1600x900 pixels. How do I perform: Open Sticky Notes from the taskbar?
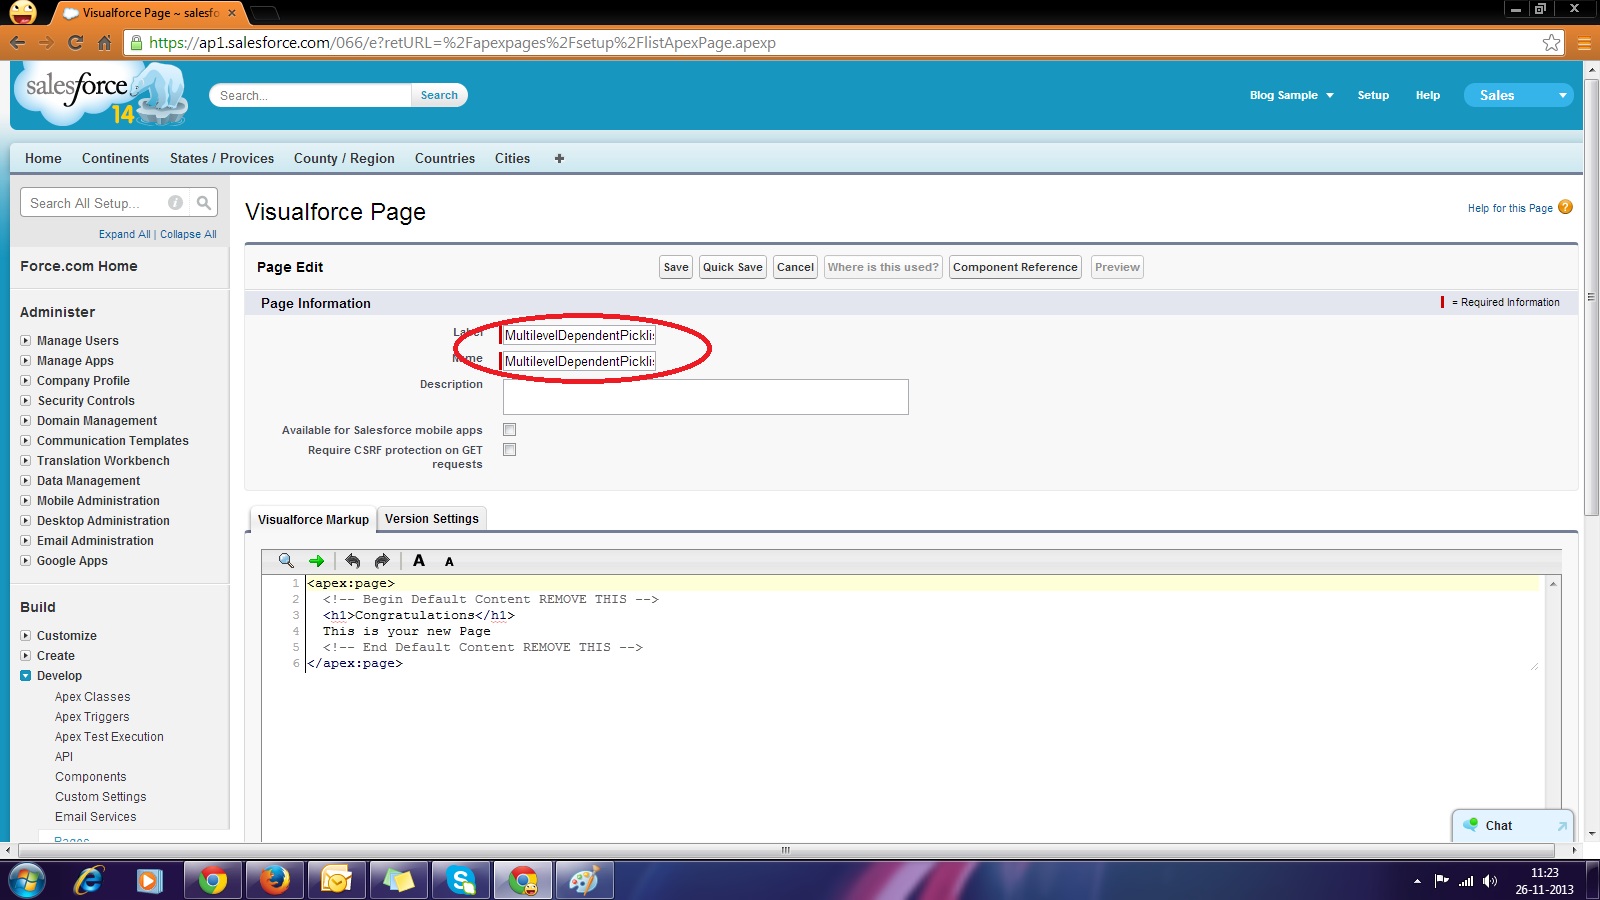coord(398,881)
